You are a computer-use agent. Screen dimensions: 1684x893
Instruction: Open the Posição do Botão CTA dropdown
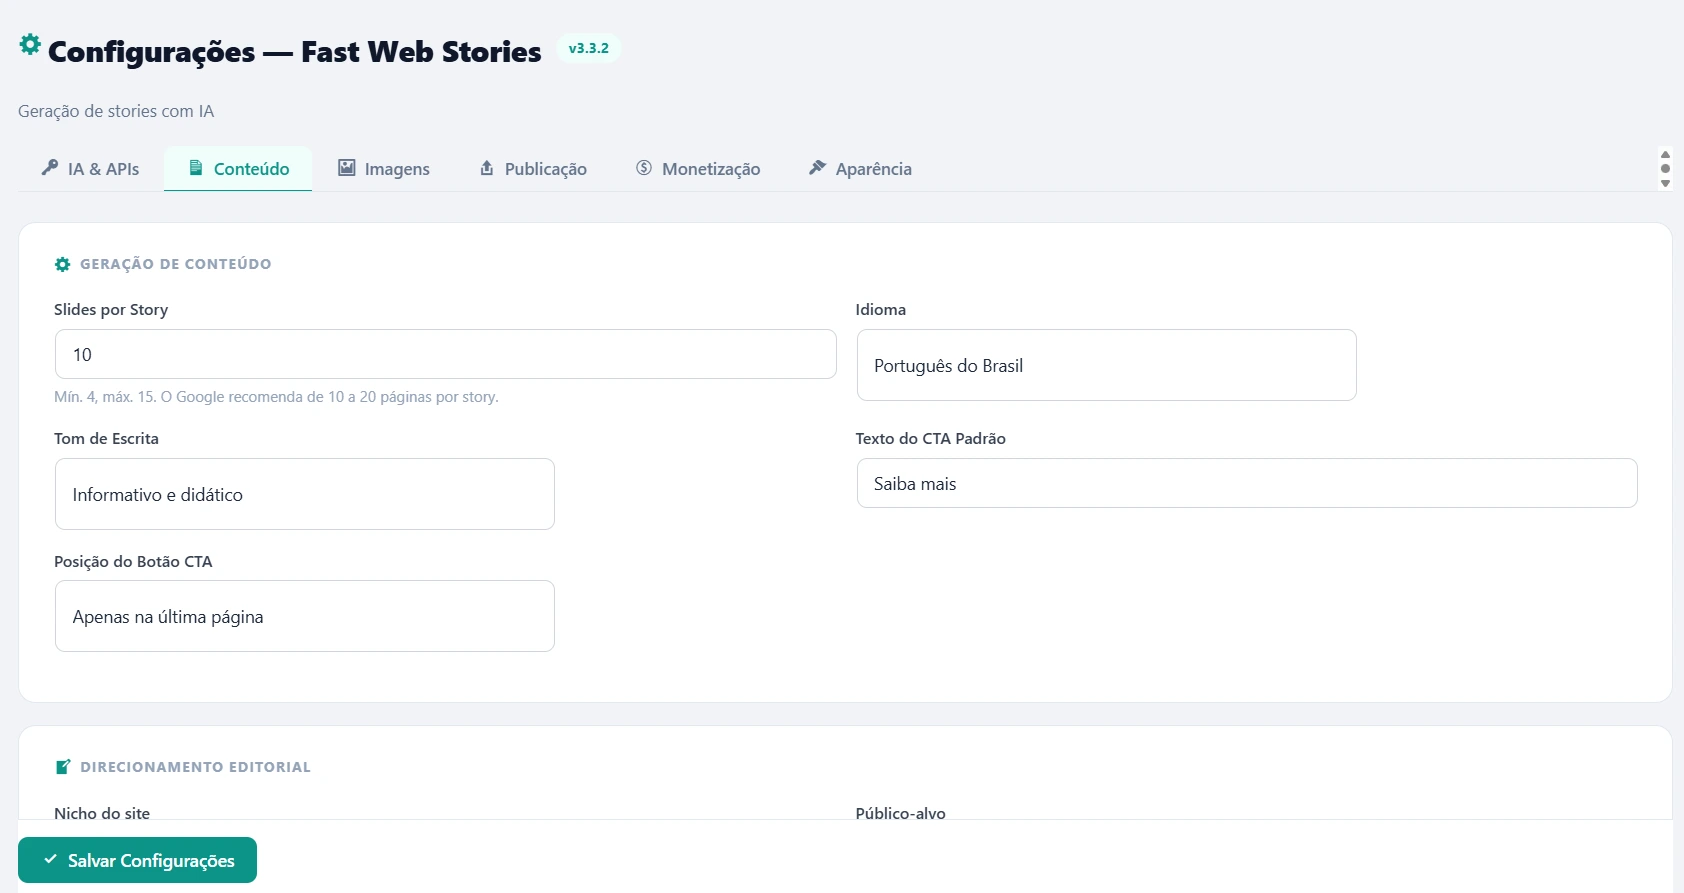(304, 616)
